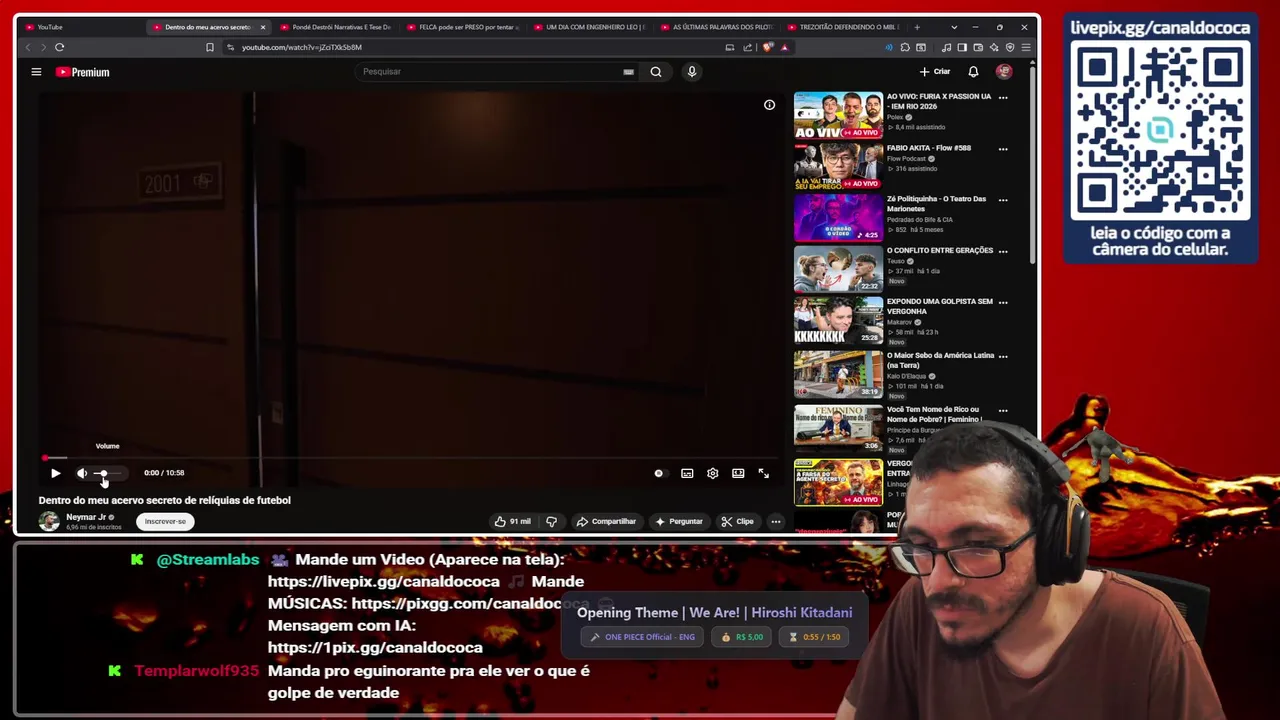Screen dimensions: 1280x720
Task: Start voice search with the microphone
Action: tap(691, 72)
